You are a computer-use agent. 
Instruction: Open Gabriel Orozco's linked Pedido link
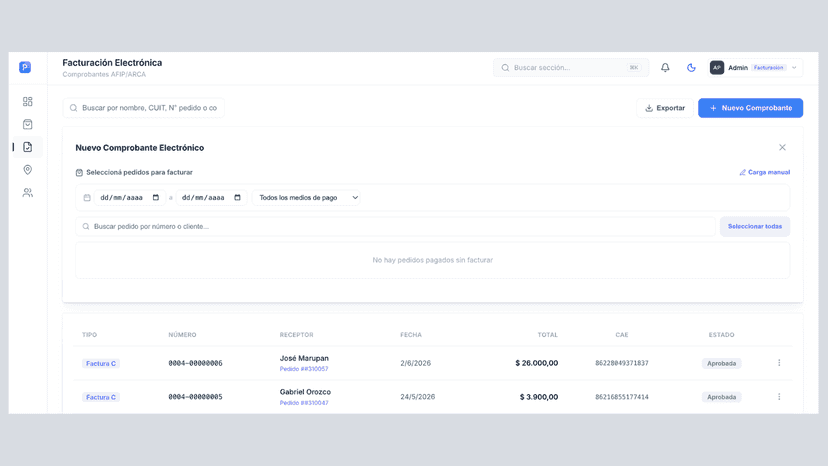coord(304,403)
